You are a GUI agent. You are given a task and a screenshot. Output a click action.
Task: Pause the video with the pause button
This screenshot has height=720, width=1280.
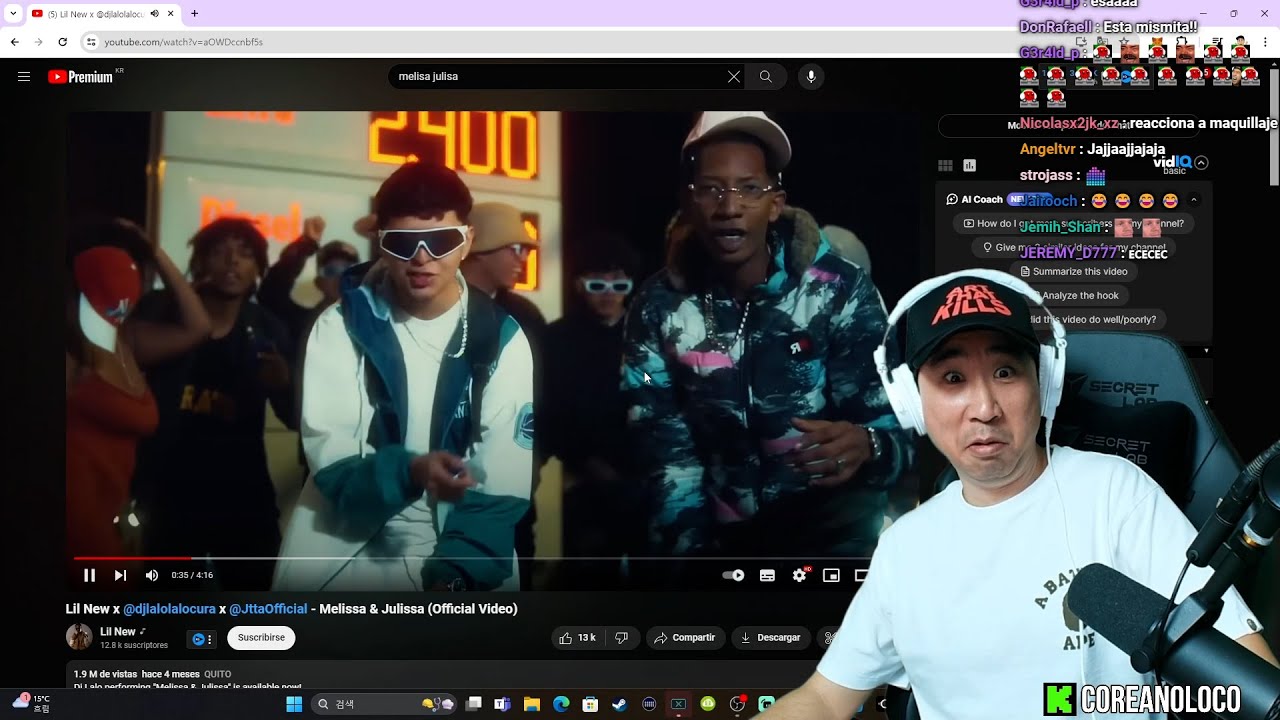pos(89,575)
